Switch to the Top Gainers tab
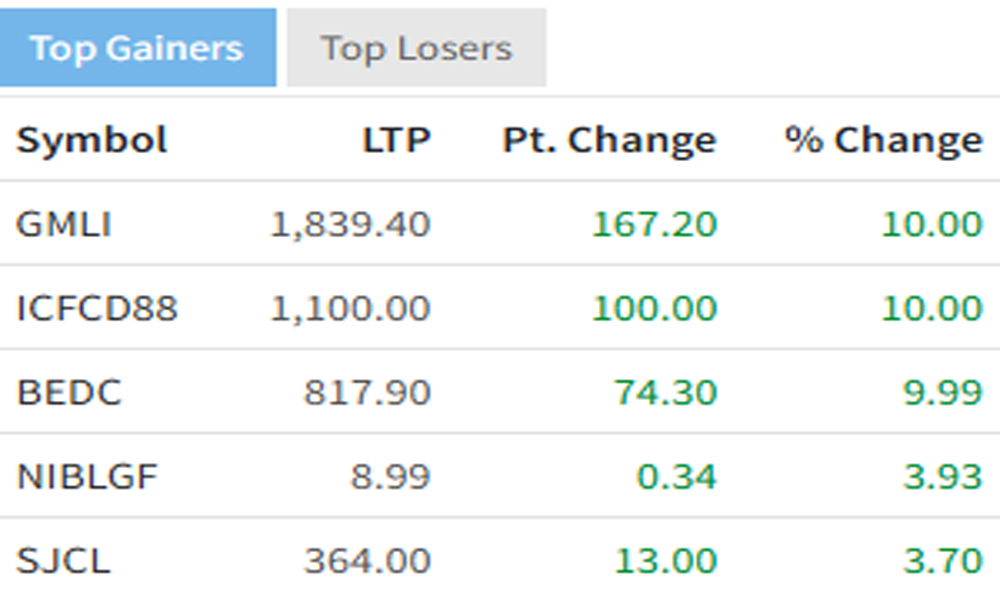This screenshot has width=1000, height=600. coord(137,48)
